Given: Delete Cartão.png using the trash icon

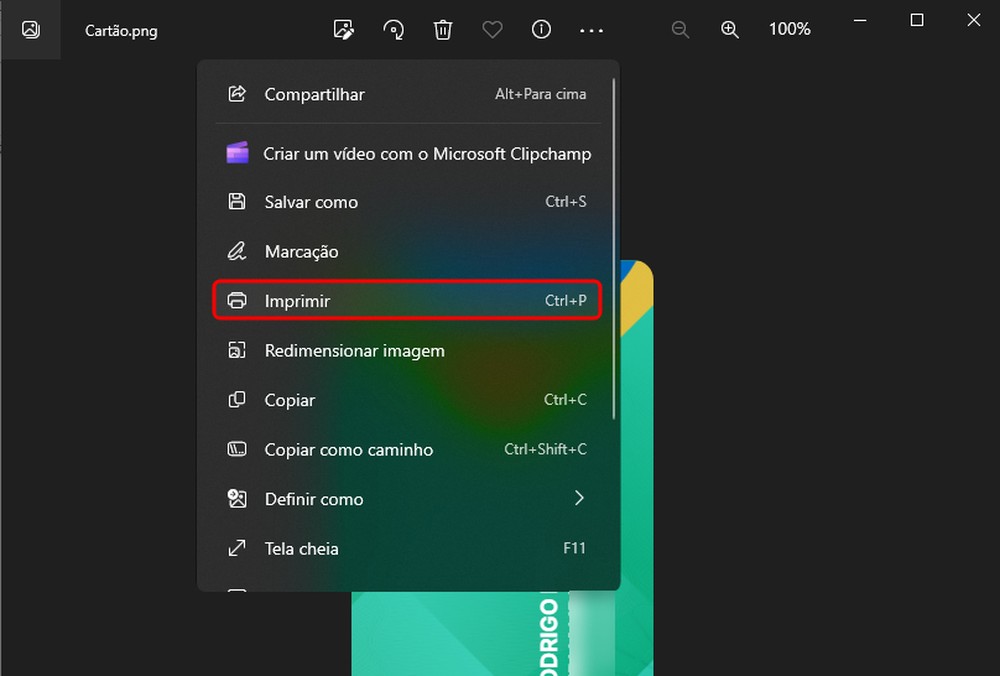Looking at the screenshot, I should [443, 29].
